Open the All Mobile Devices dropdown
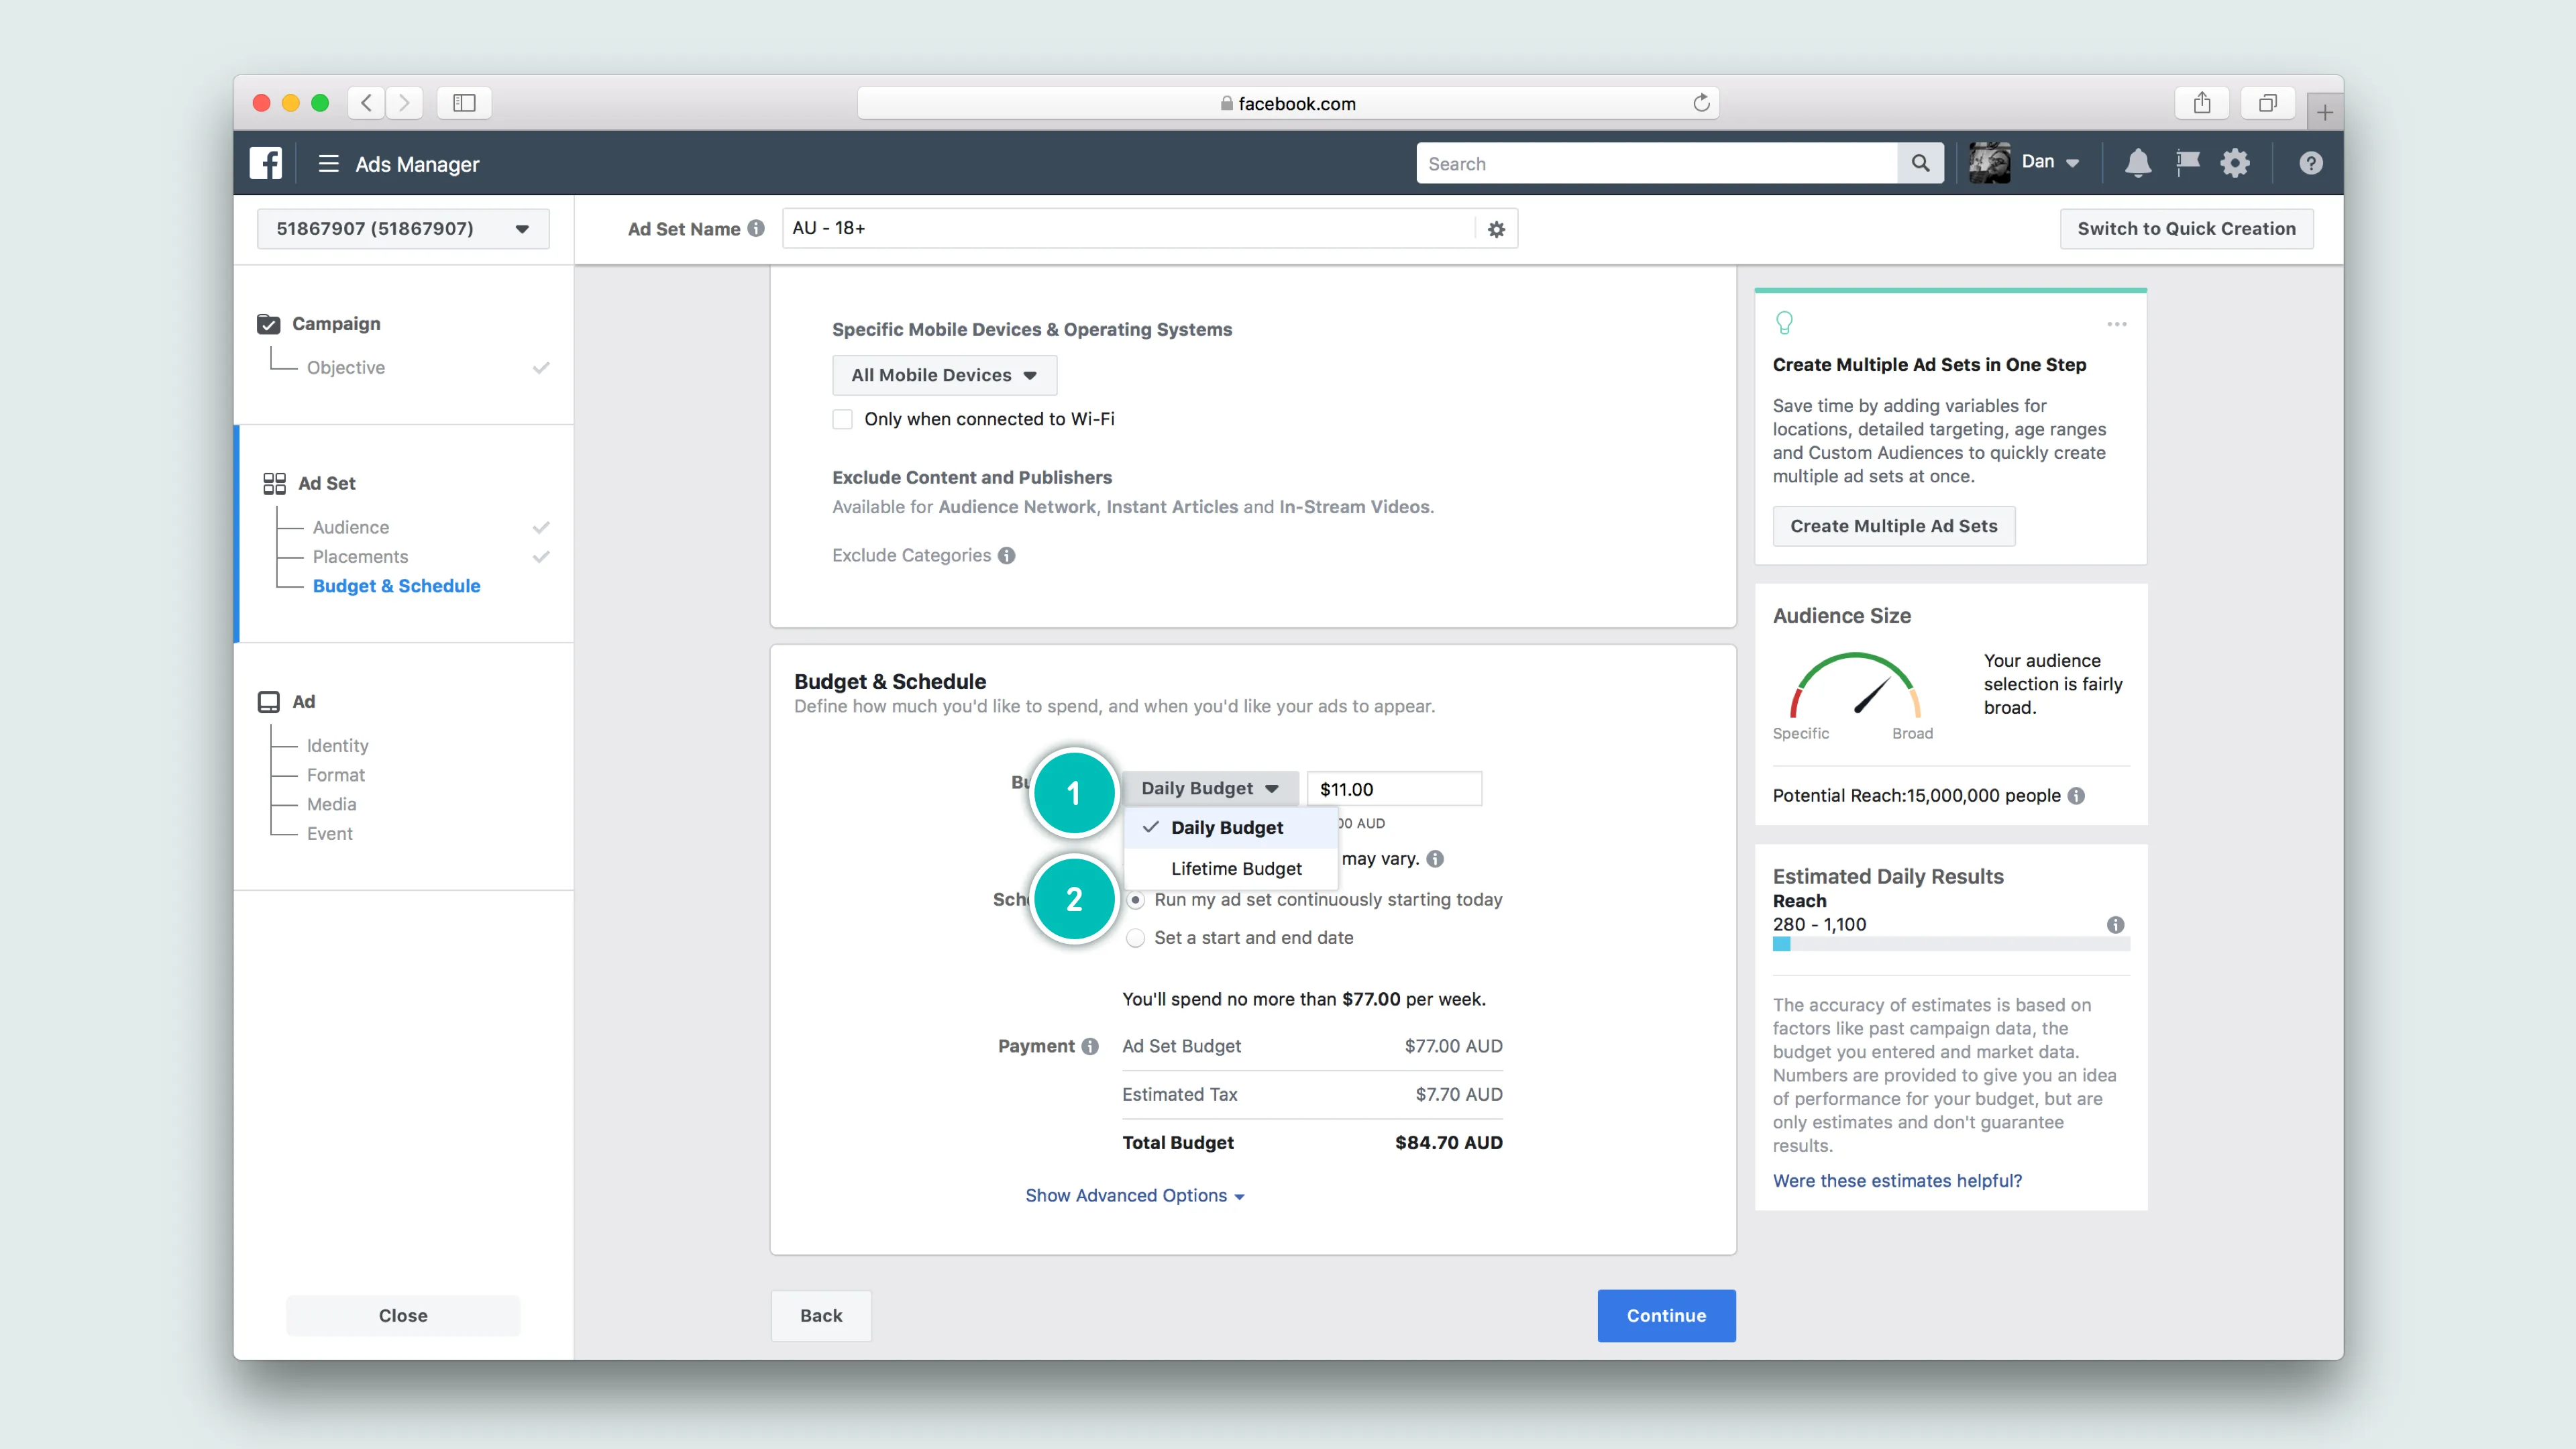 [943, 375]
